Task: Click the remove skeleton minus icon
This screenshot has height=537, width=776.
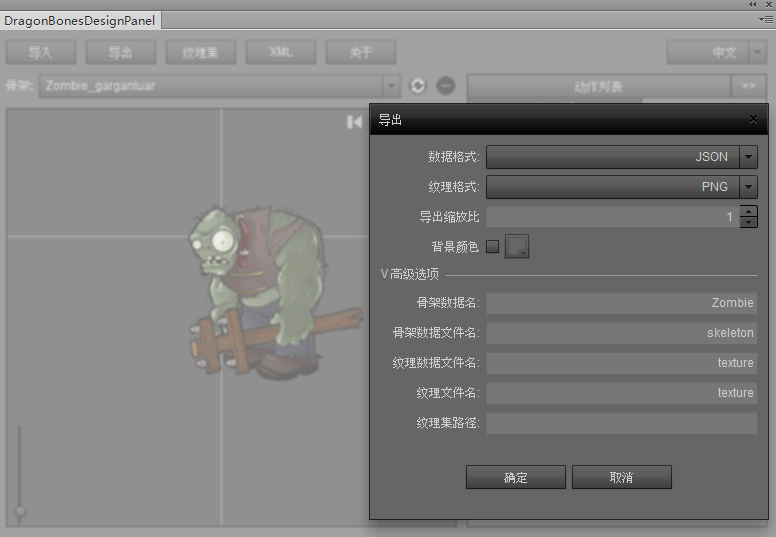Action: [x=446, y=86]
